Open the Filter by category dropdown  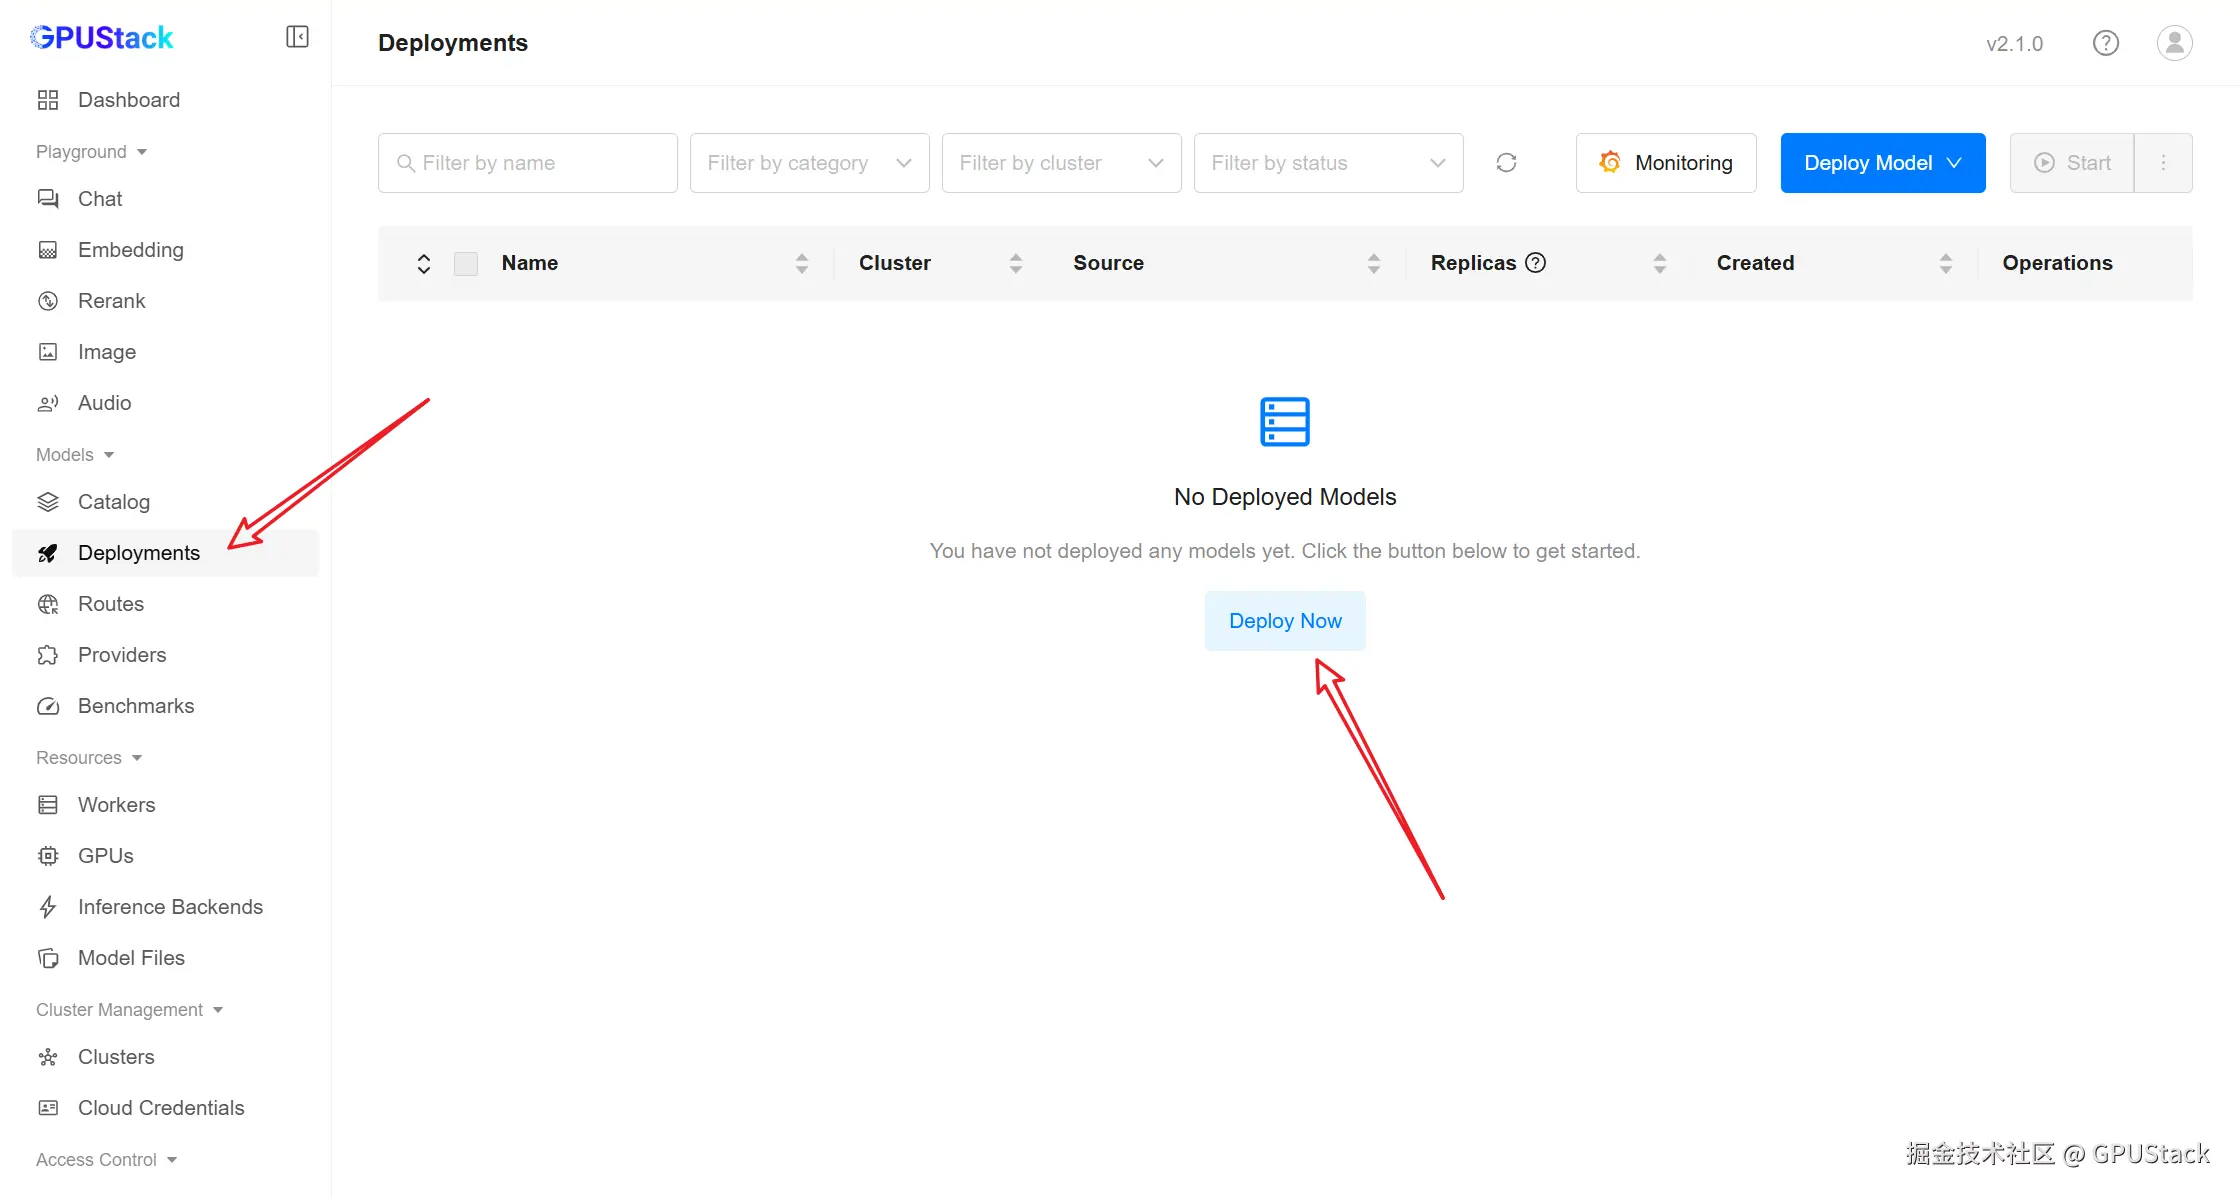[809, 162]
